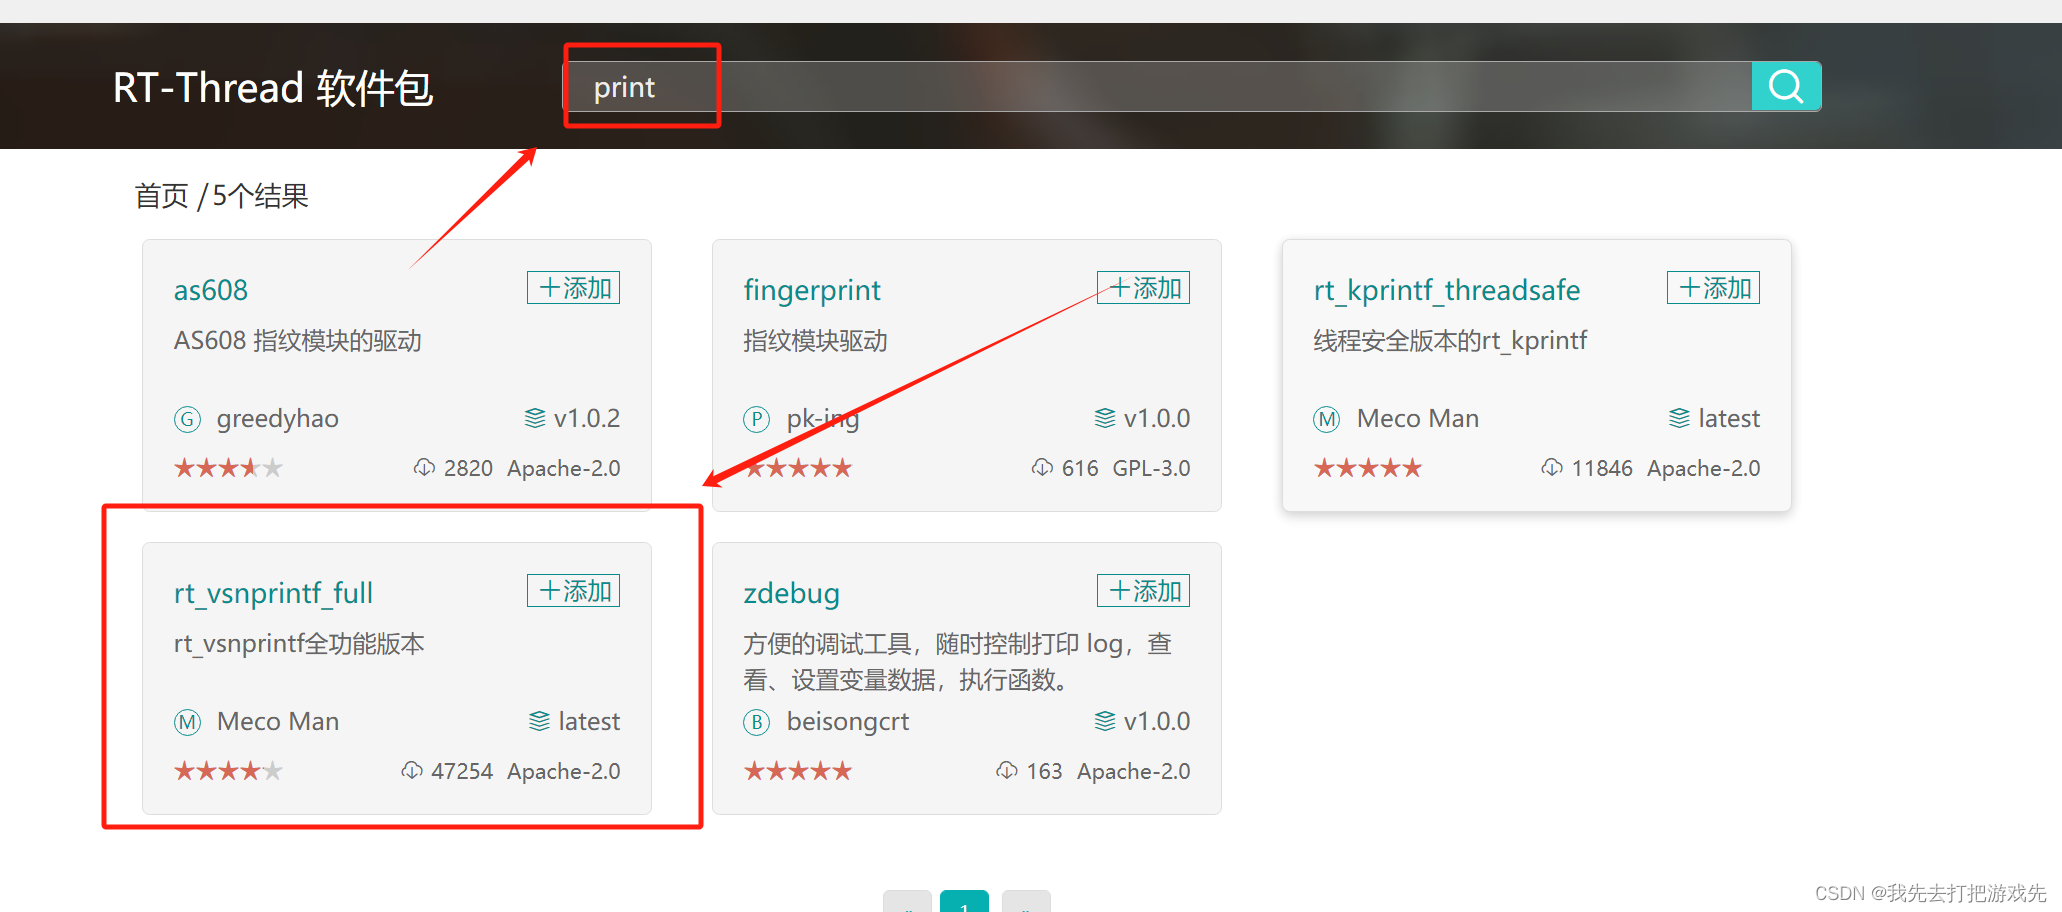This screenshot has width=2062, height=912.
Task: Click pk-ing's avatar icon on fingerprint card
Action: click(x=757, y=419)
